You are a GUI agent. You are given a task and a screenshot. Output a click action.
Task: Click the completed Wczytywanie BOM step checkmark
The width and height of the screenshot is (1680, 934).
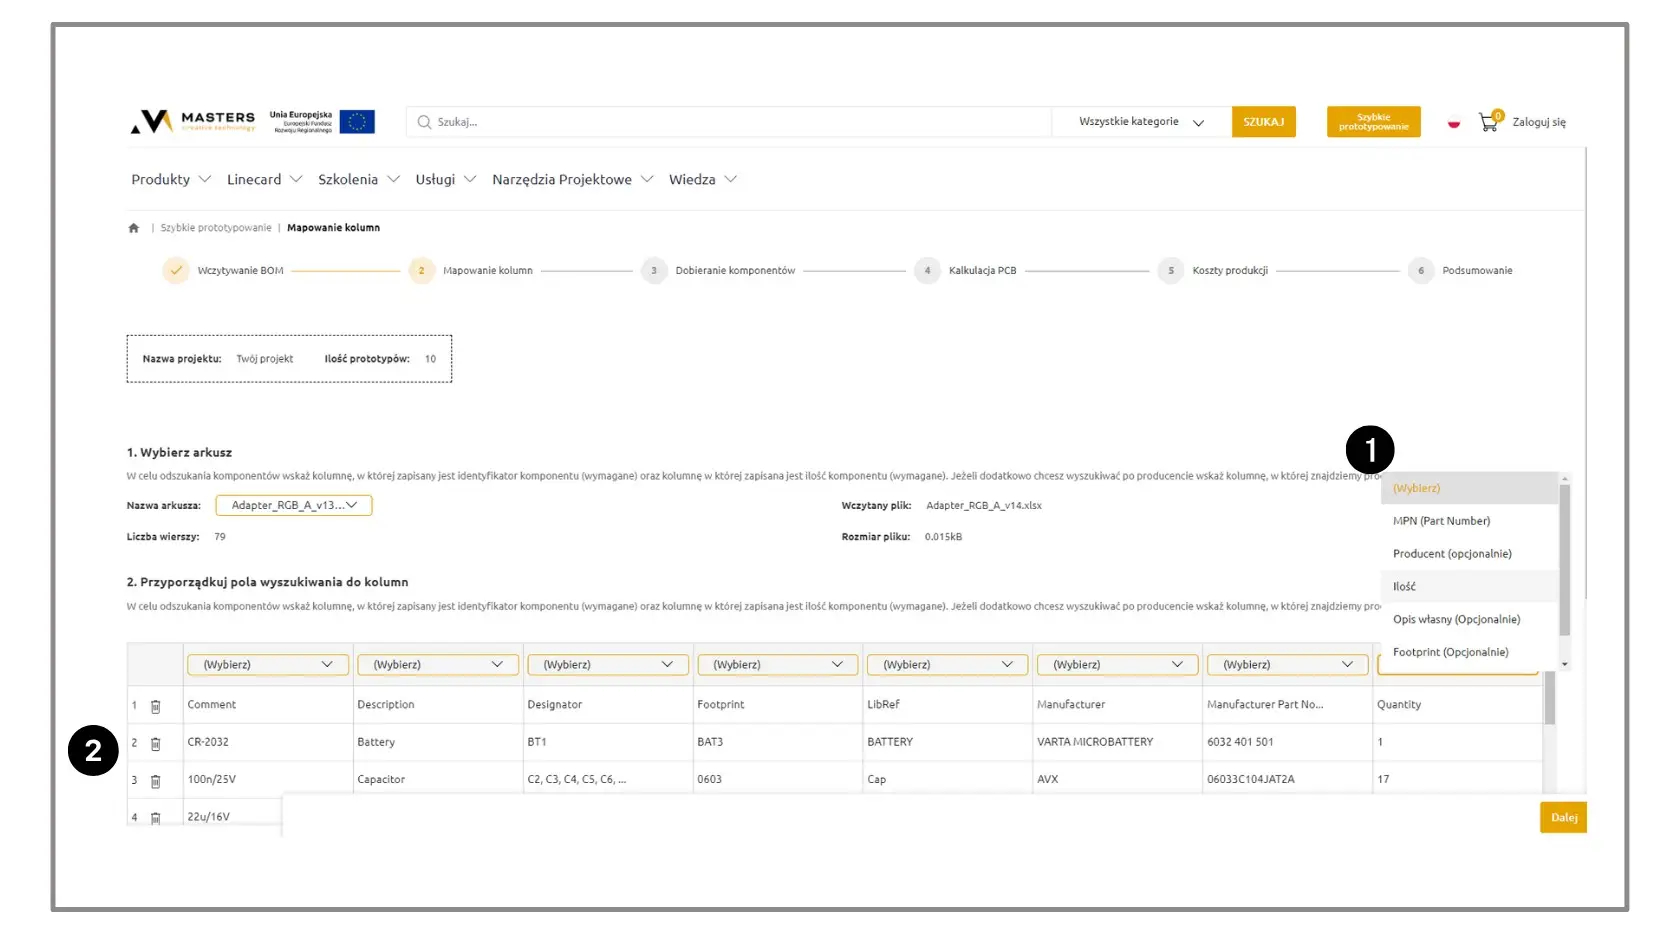coord(176,271)
